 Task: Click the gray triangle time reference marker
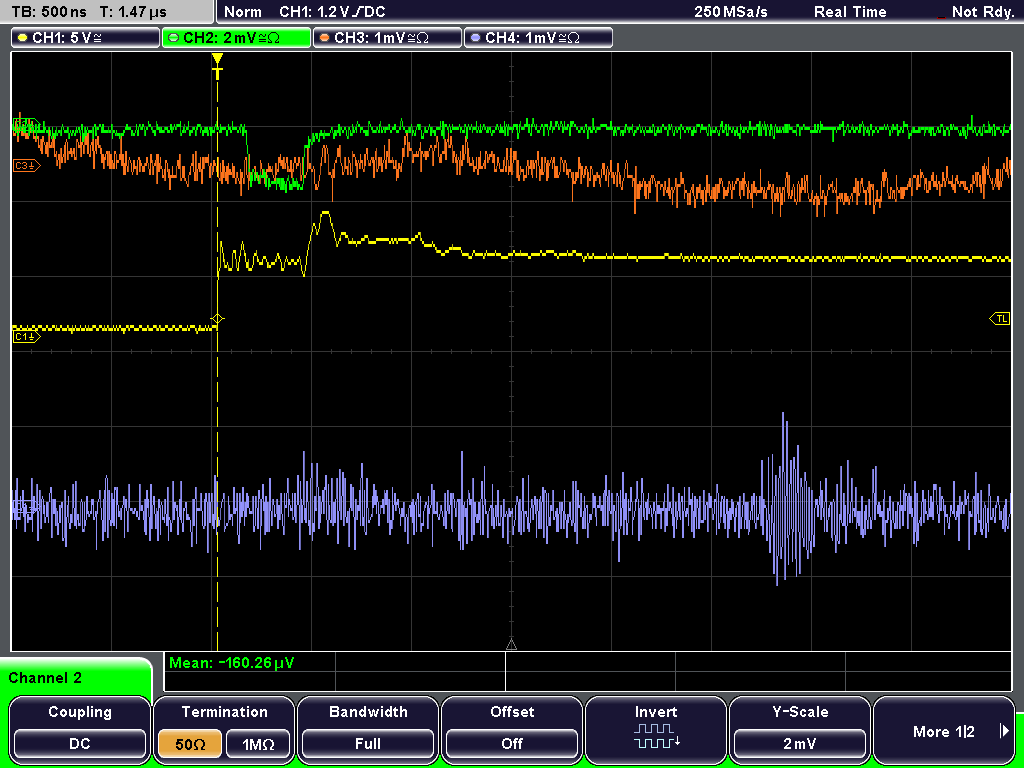511,645
